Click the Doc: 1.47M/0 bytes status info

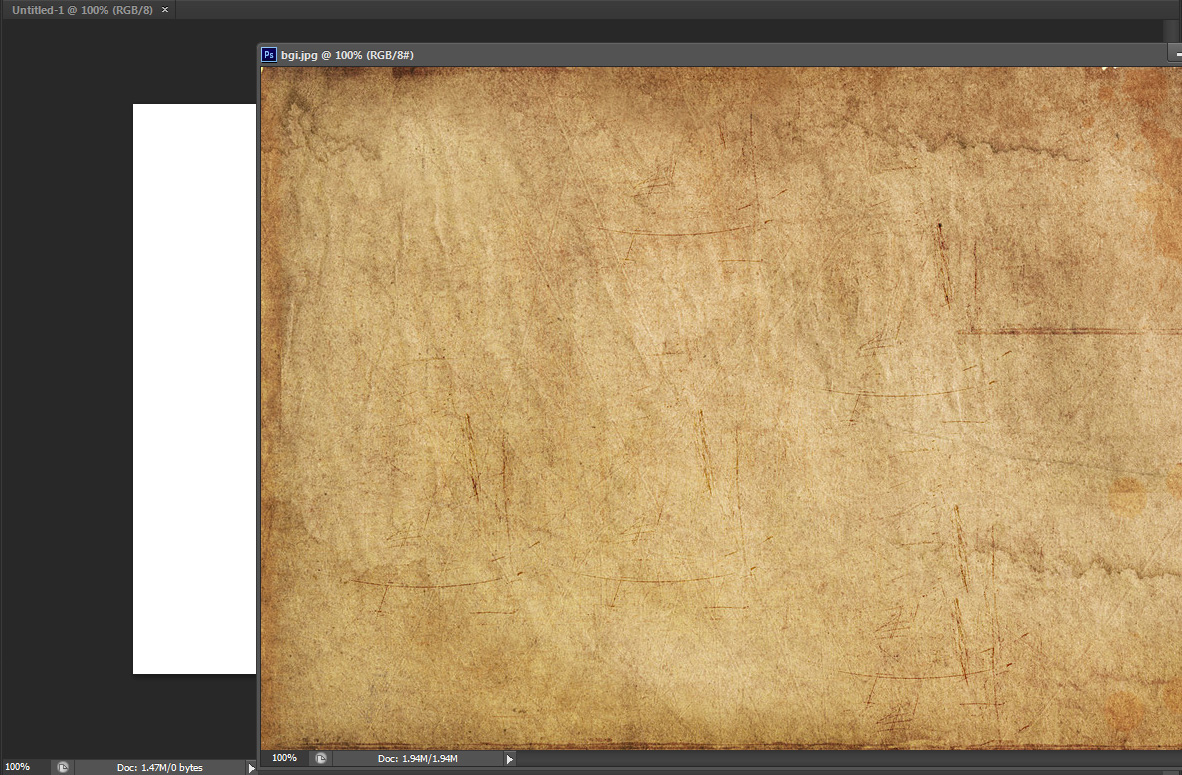click(160, 767)
